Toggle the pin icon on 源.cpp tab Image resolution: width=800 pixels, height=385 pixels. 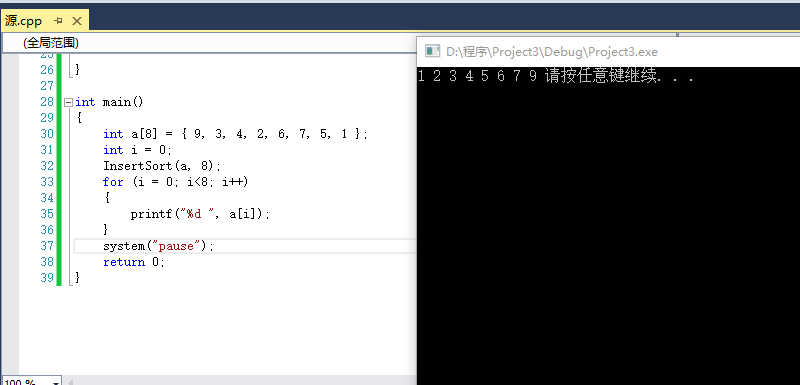pyautogui.click(x=59, y=21)
